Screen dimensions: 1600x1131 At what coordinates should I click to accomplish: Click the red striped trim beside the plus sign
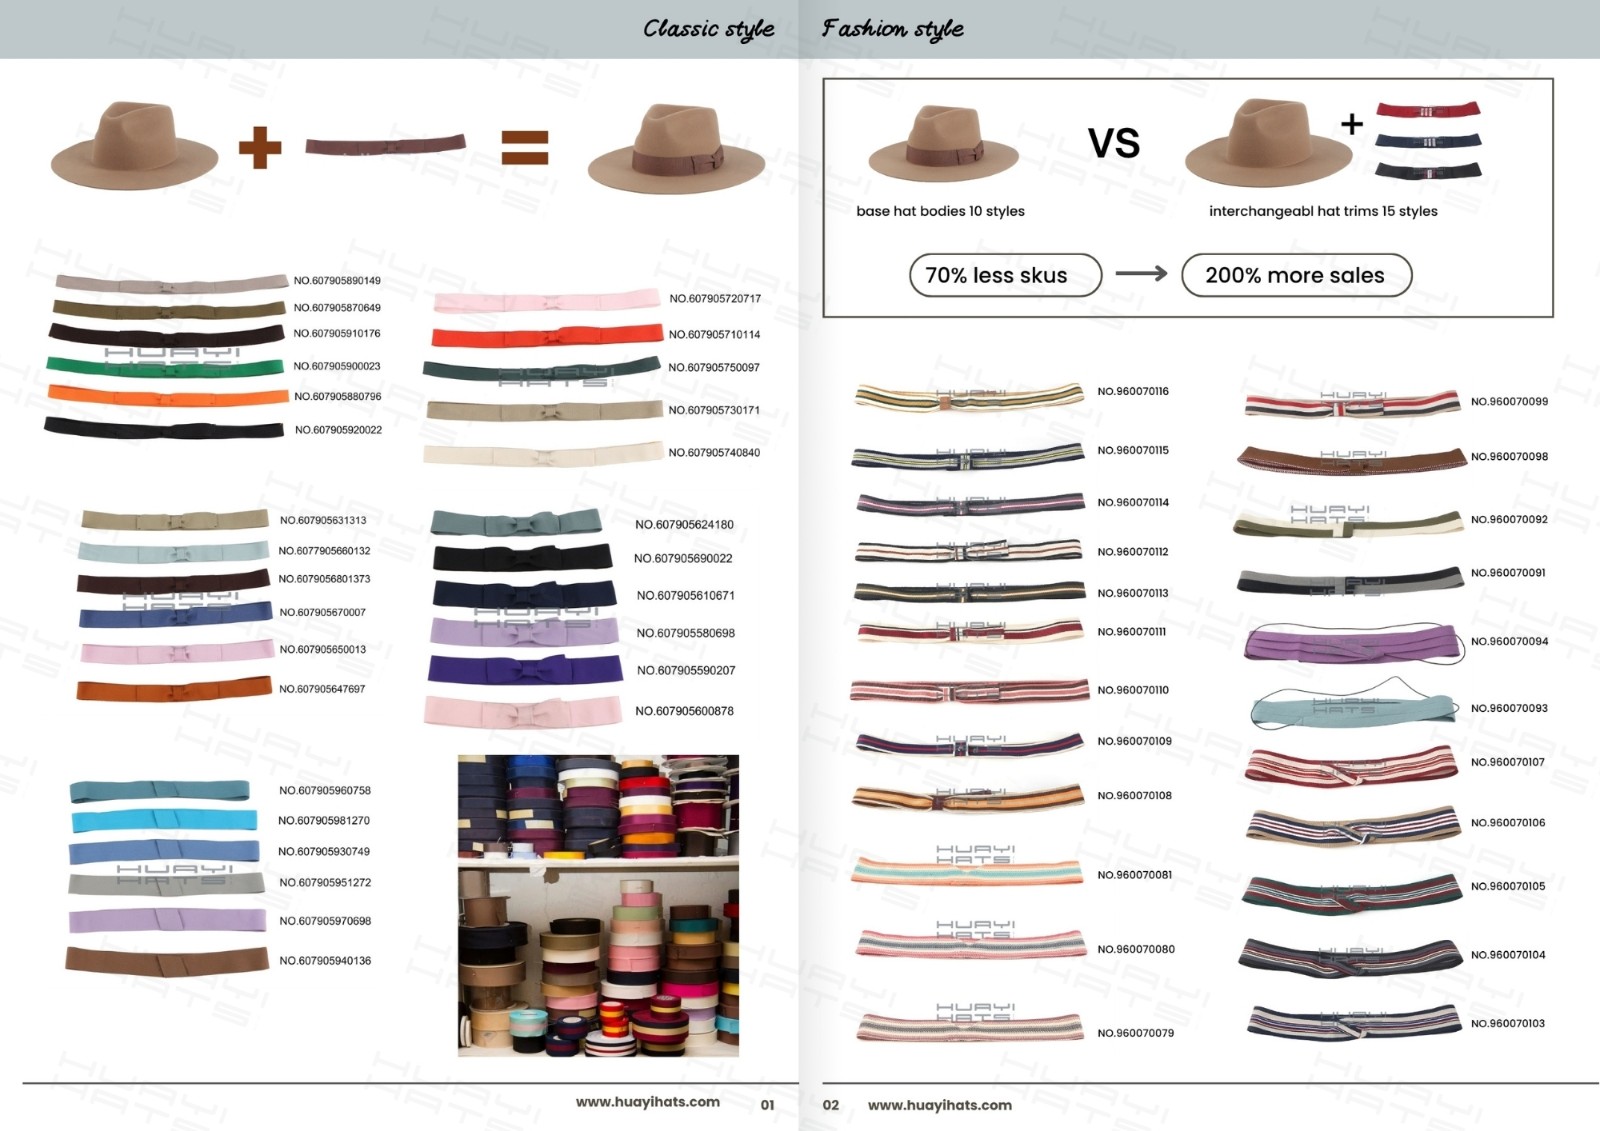click(1428, 110)
